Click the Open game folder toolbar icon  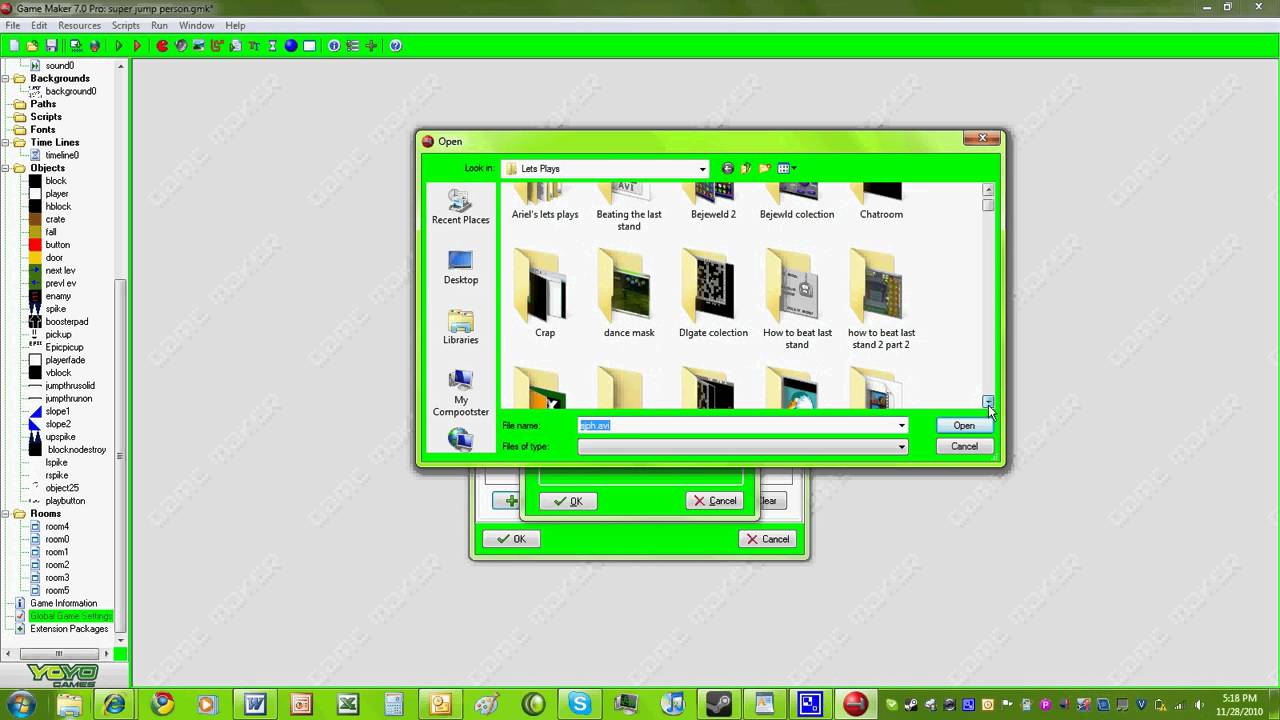click(32, 46)
